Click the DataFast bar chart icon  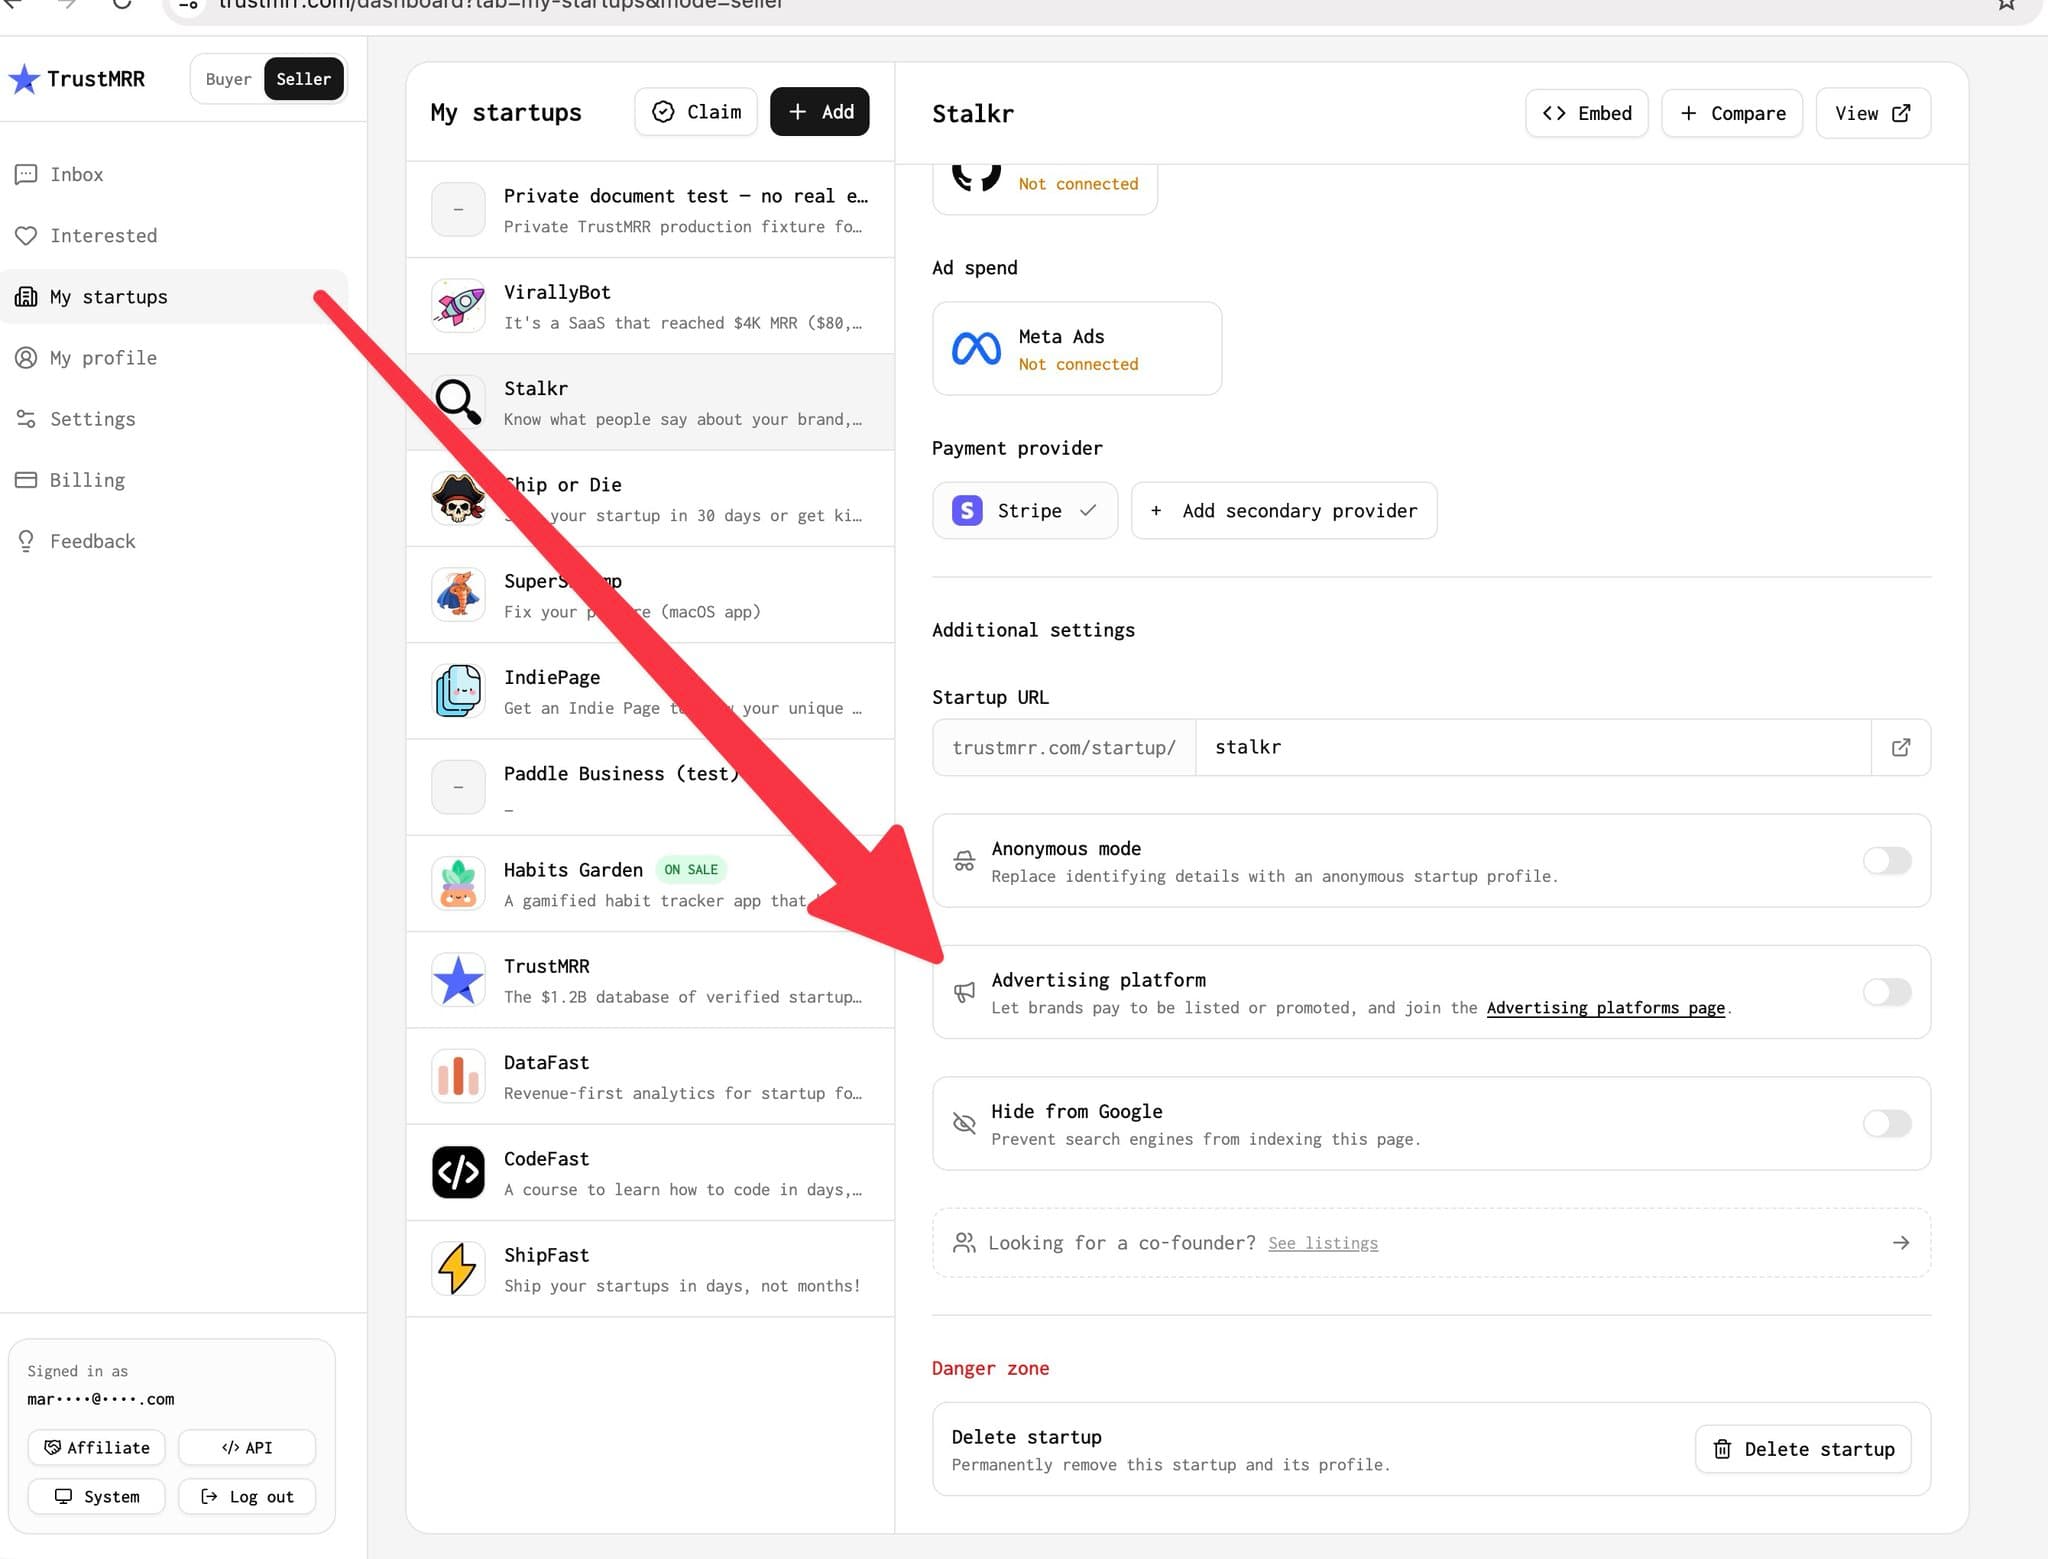(458, 1076)
